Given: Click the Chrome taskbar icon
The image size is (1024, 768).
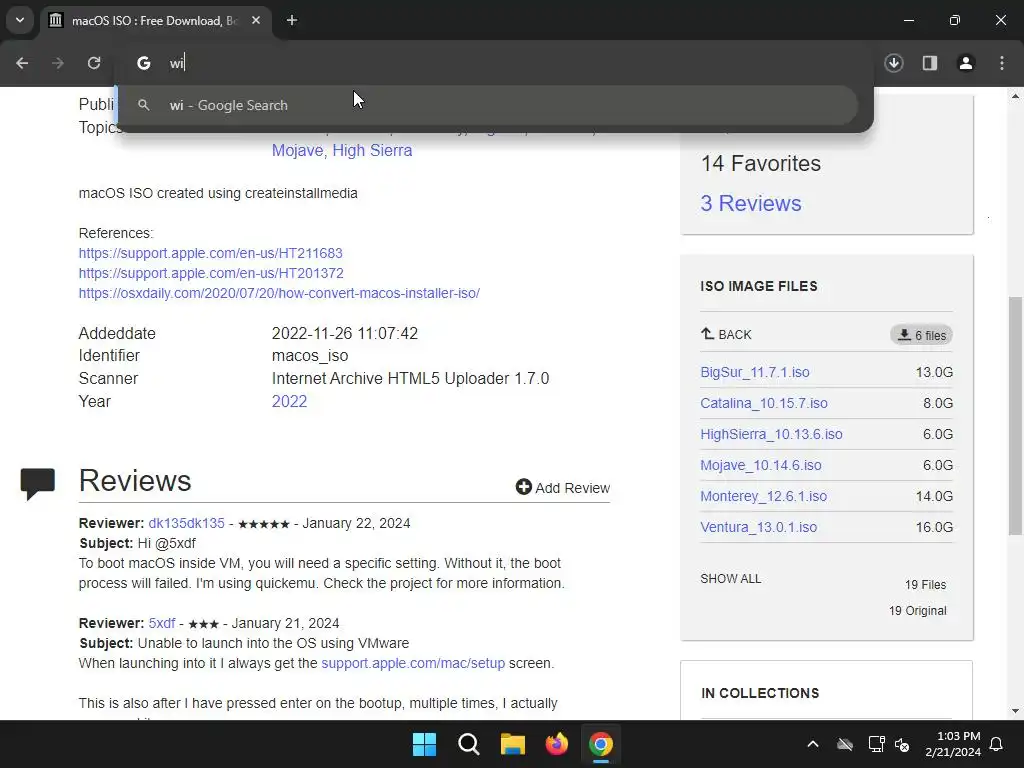Looking at the screenshot, I should tap(601, 744).
